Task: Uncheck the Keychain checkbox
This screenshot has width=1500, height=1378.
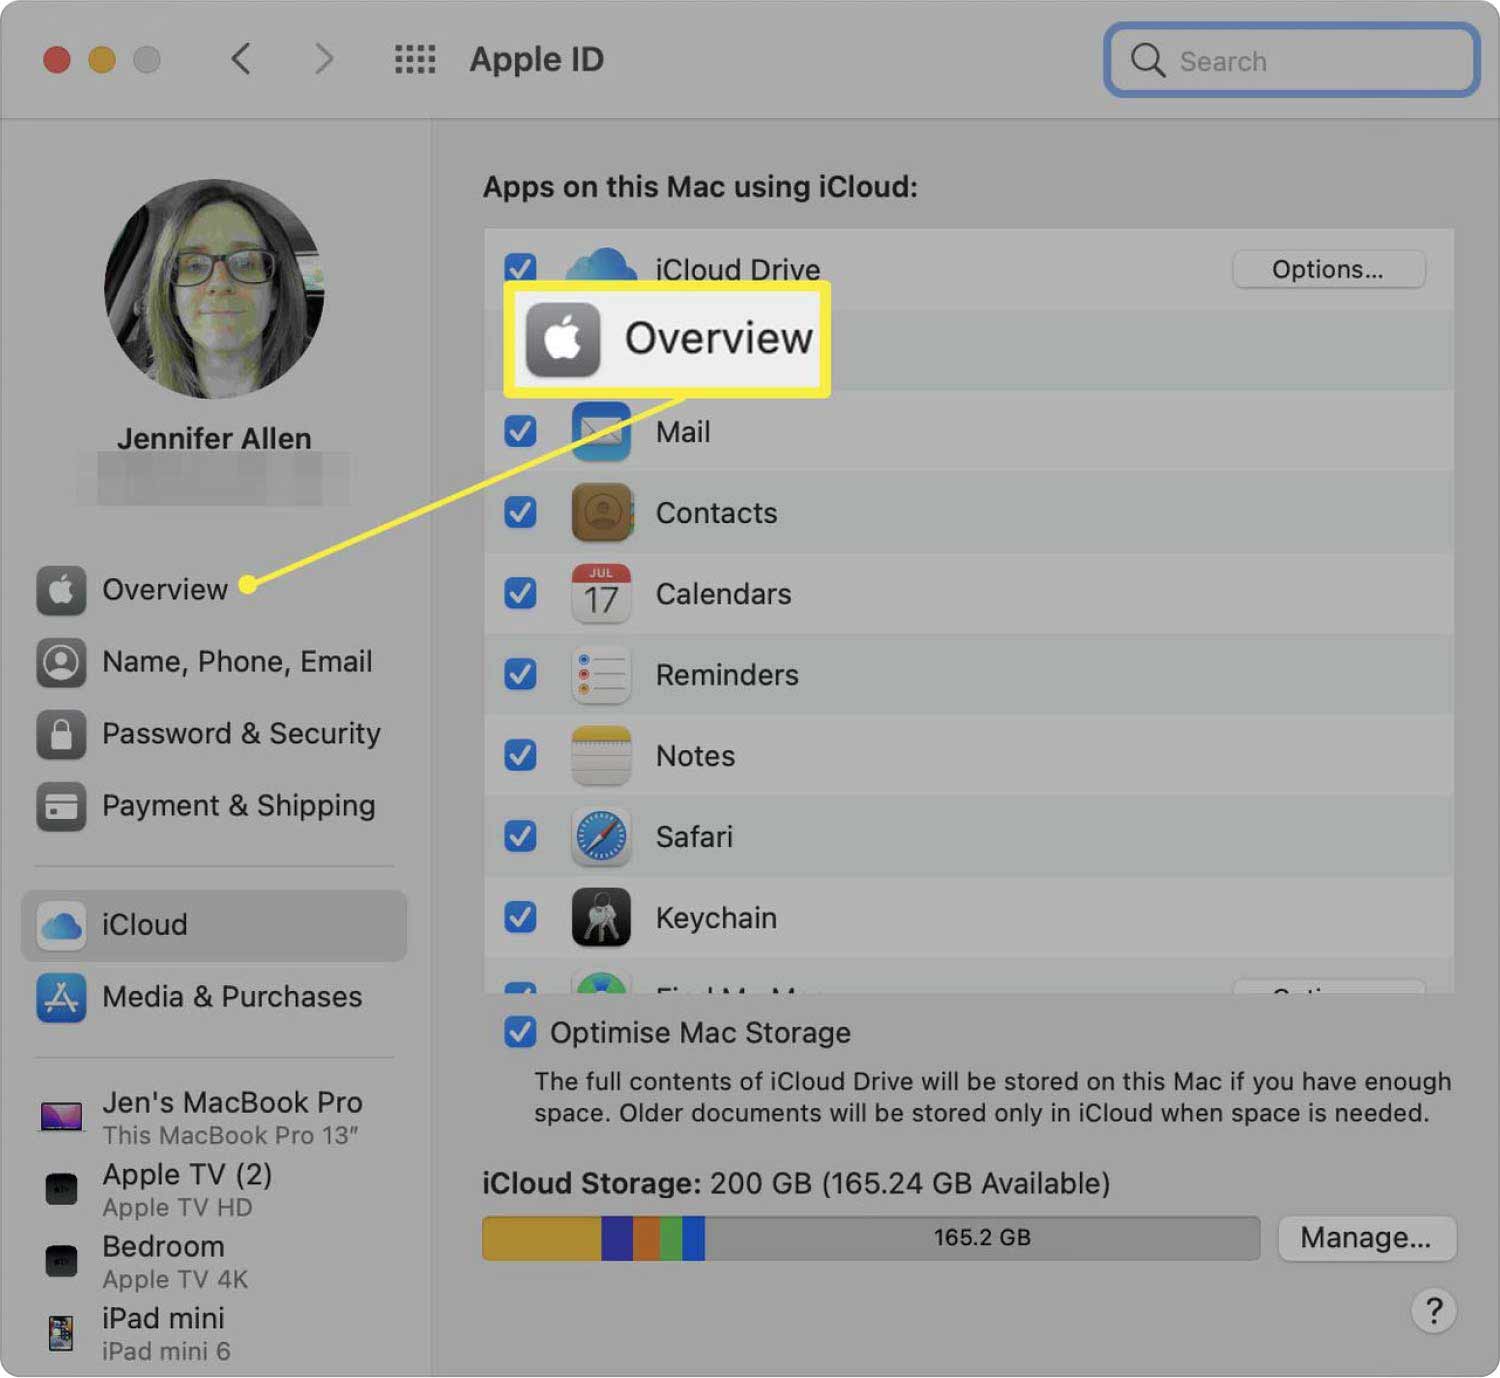Action: click(520, 918)
